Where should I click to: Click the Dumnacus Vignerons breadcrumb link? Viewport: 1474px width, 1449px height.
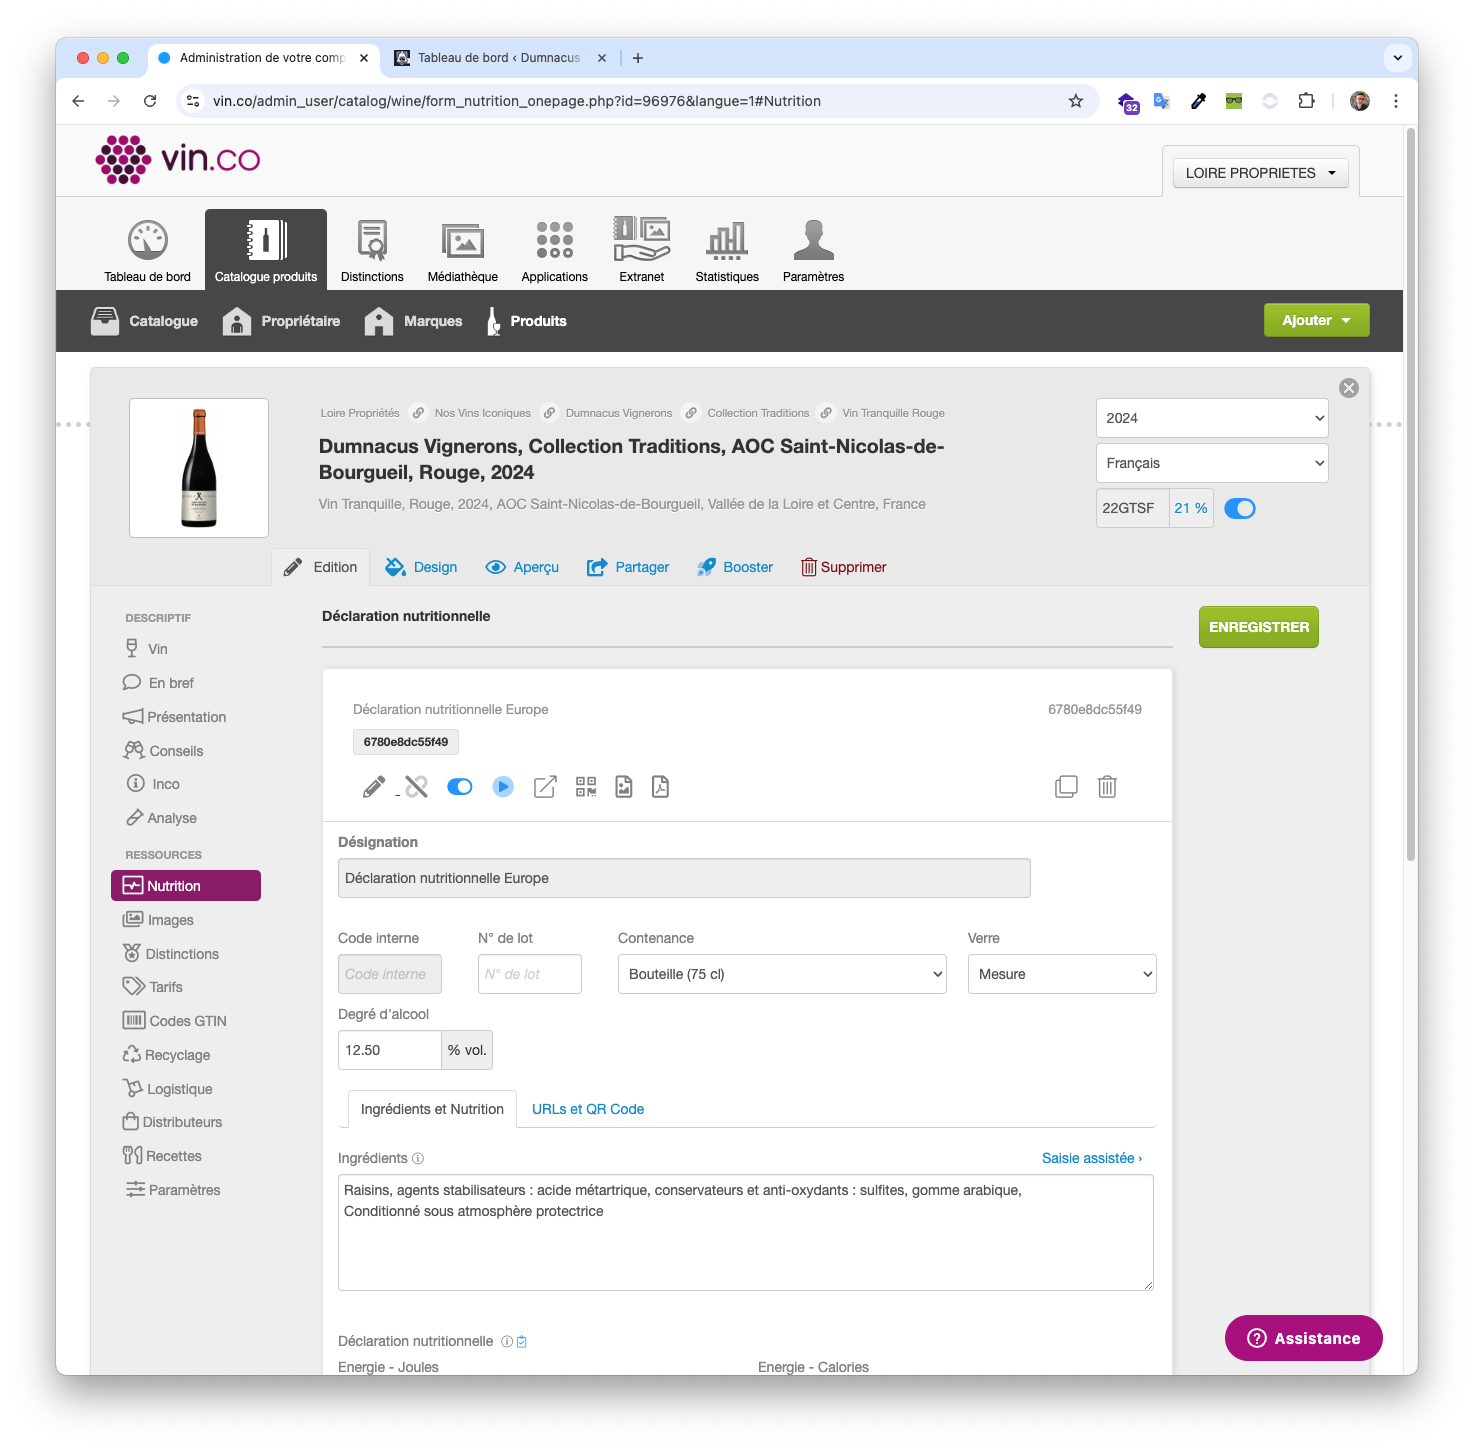[x=619, y=413]
